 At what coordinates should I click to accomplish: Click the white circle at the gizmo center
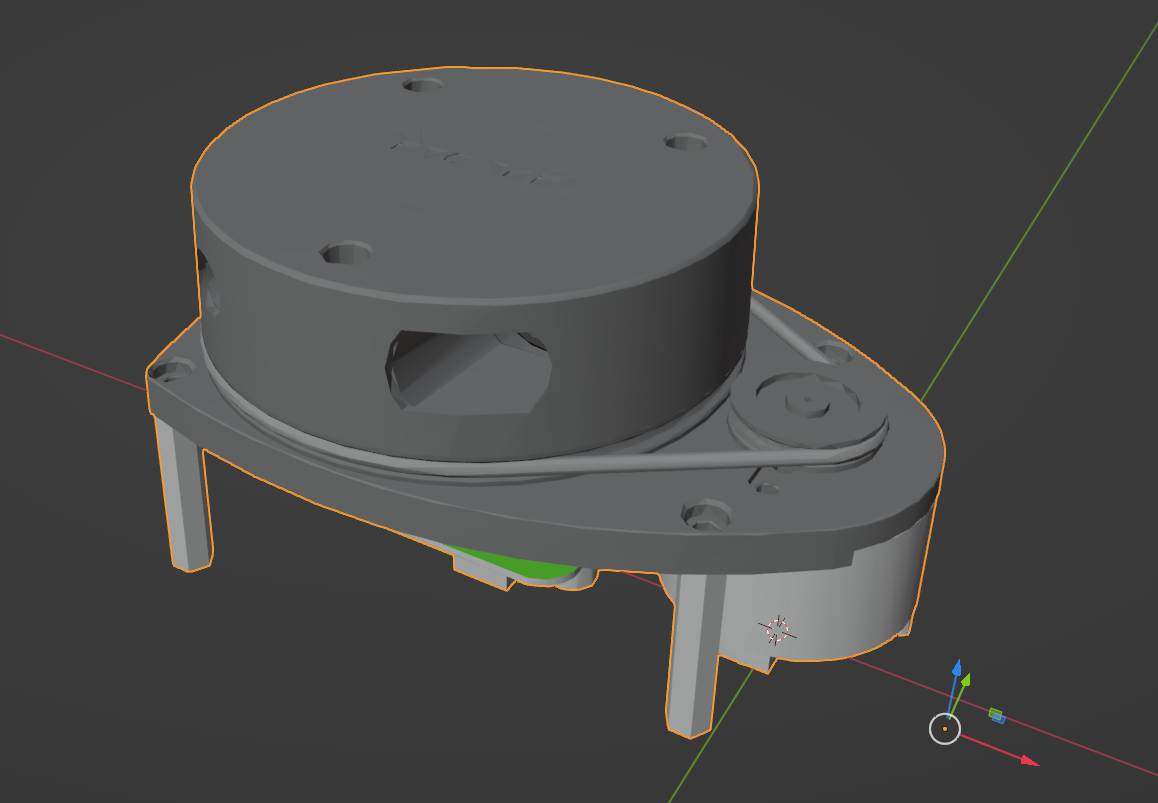(945, 729)
